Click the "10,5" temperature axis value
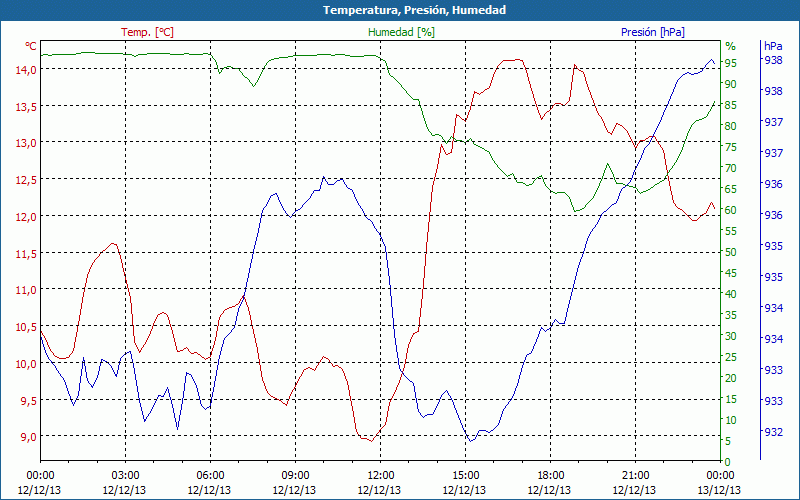The image size is (800, 500). click(25, 327)
